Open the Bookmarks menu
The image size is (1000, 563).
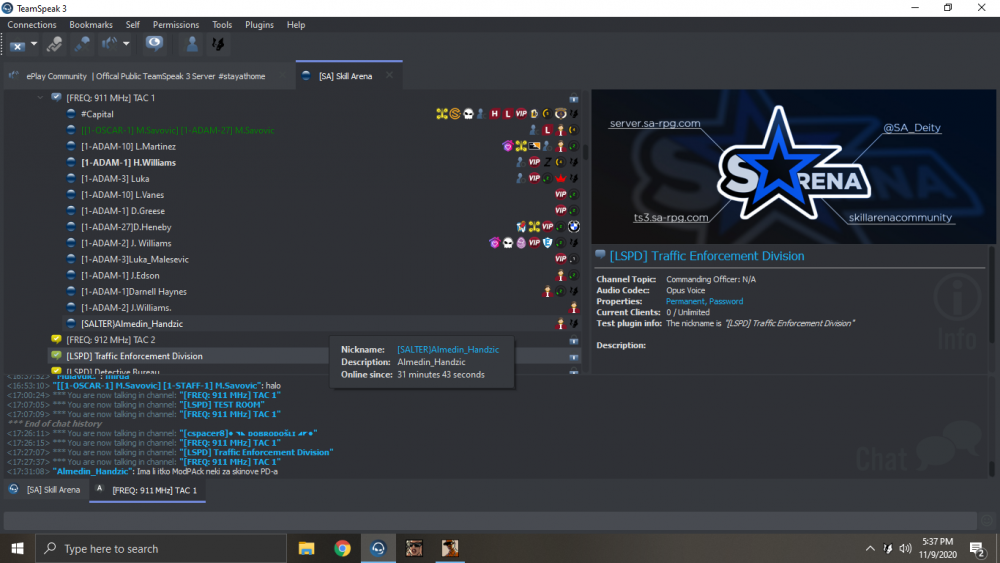[91, 25]
